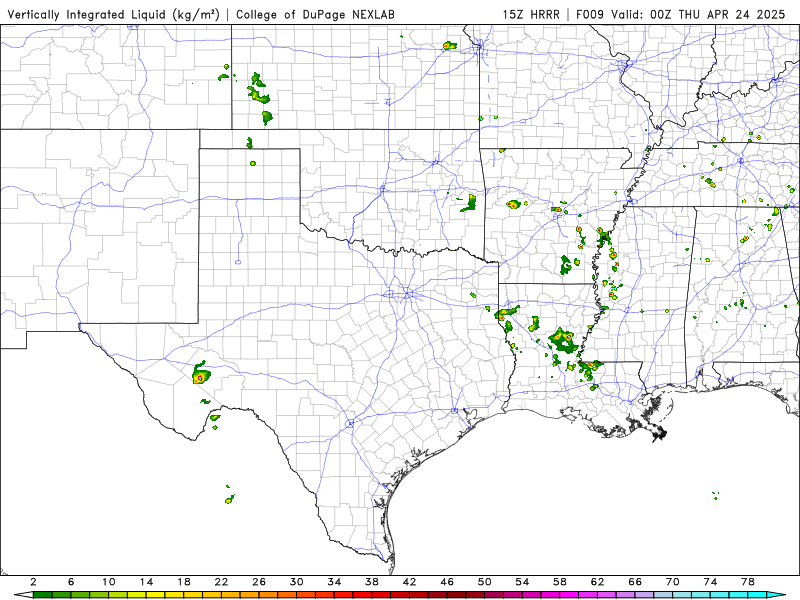The width and height of the screenshot is (800, 600).
Task: Click the color scale value '38'
Action: [372, 582]
